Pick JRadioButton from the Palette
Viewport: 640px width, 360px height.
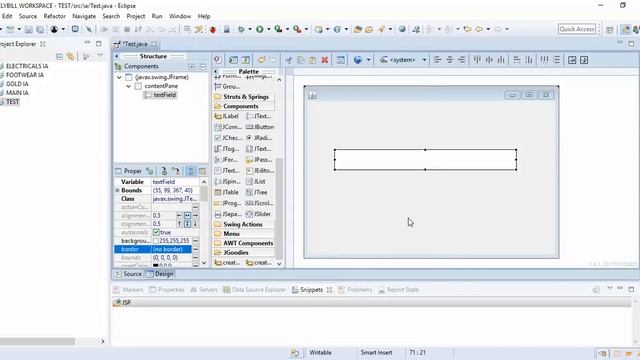[259, 138]
